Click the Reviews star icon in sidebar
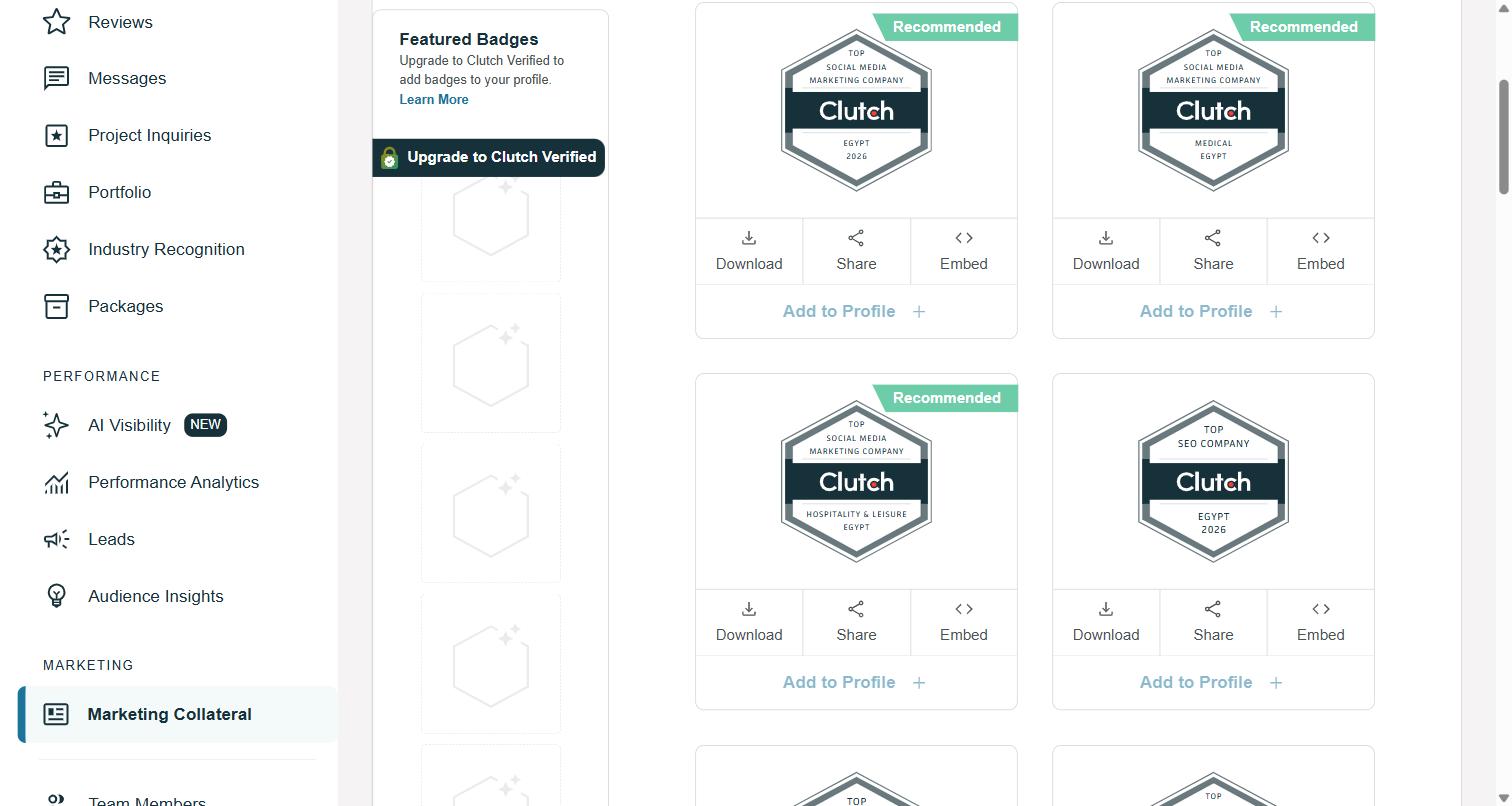Screen dimensions: 1512x806 tap(57, 22)
